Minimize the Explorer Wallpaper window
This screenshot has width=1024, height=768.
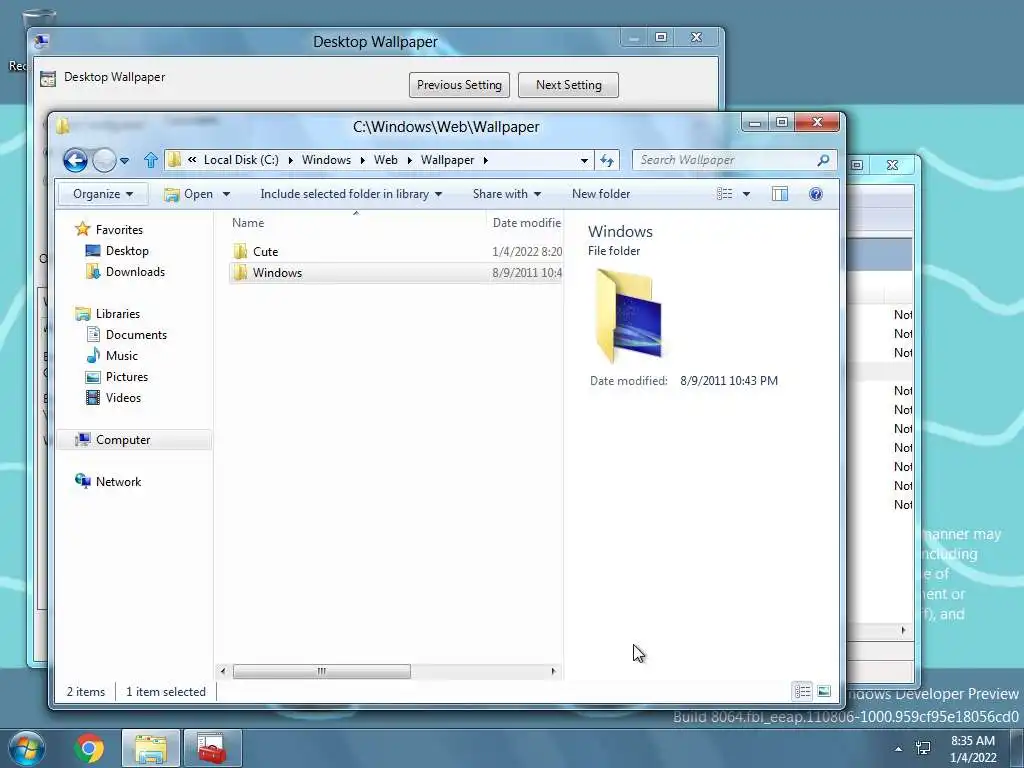point(755,122)
